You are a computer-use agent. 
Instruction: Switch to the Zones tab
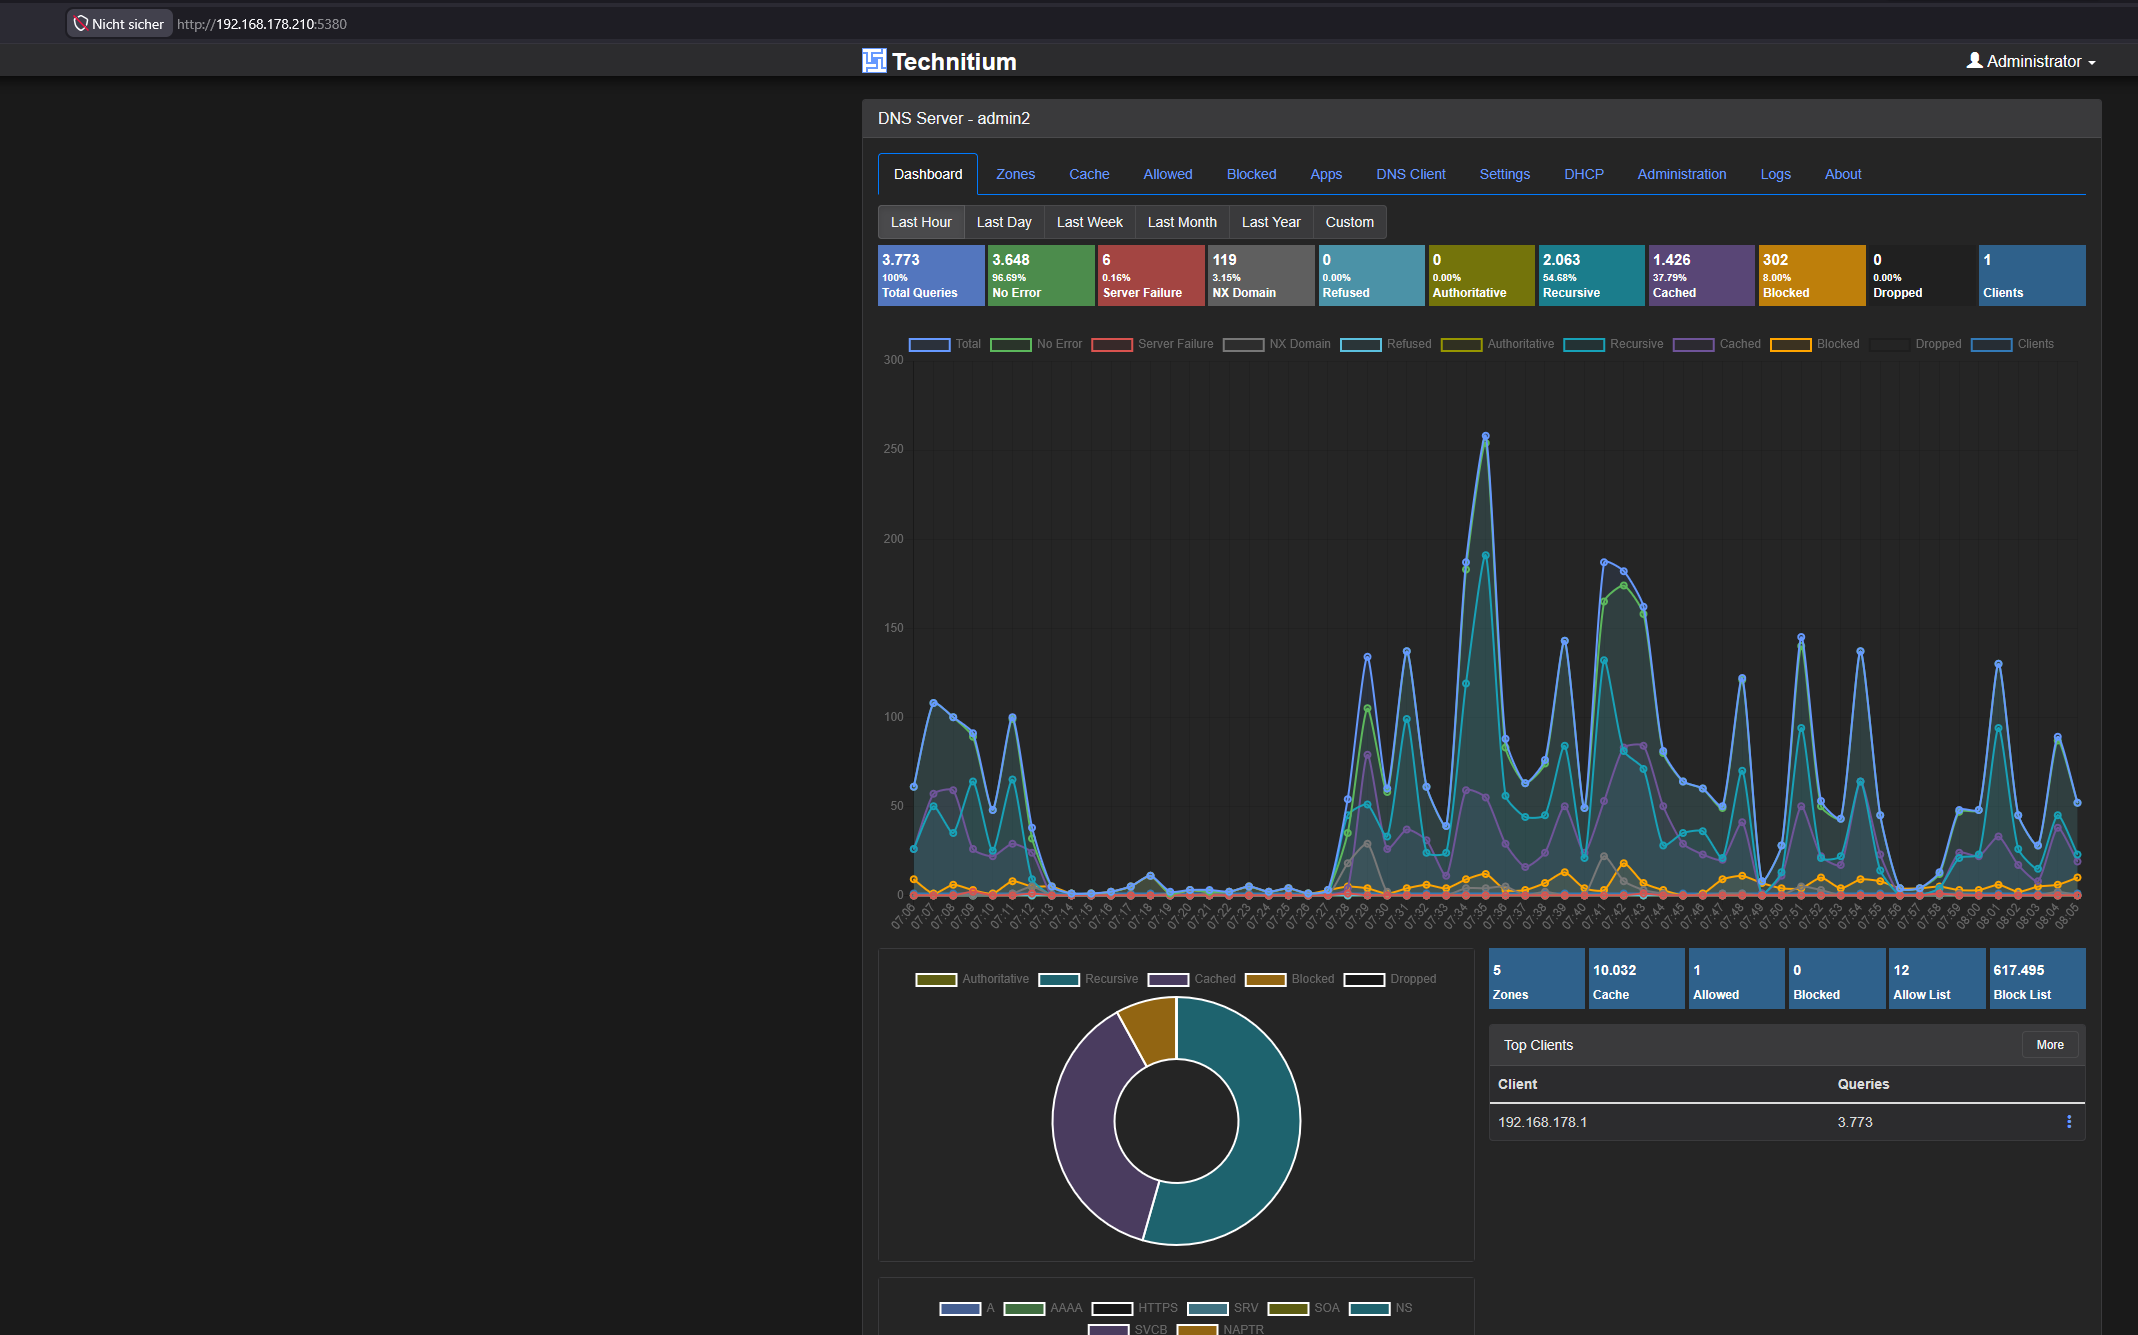pos(1015,174)
